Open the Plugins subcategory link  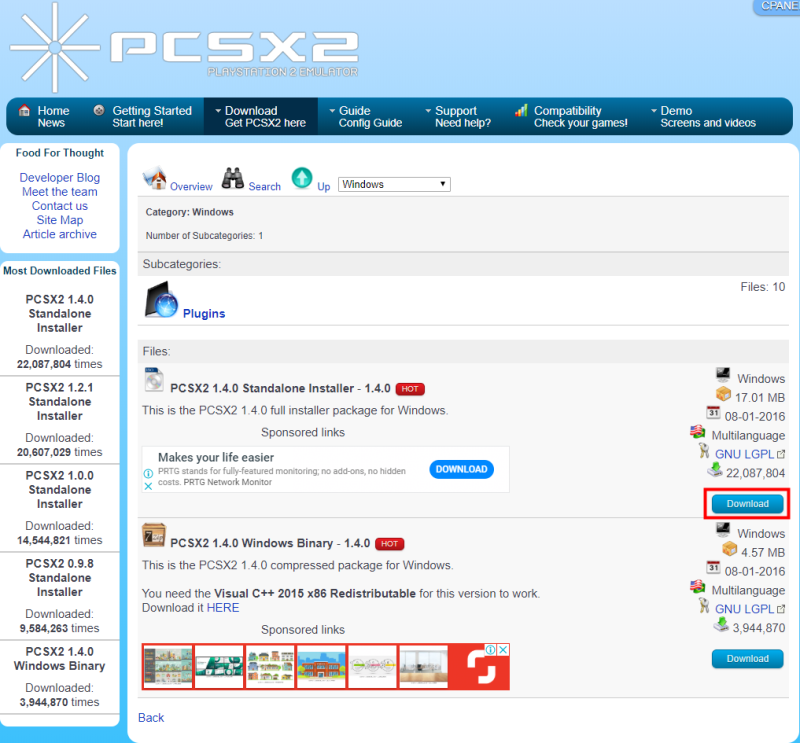204,313
